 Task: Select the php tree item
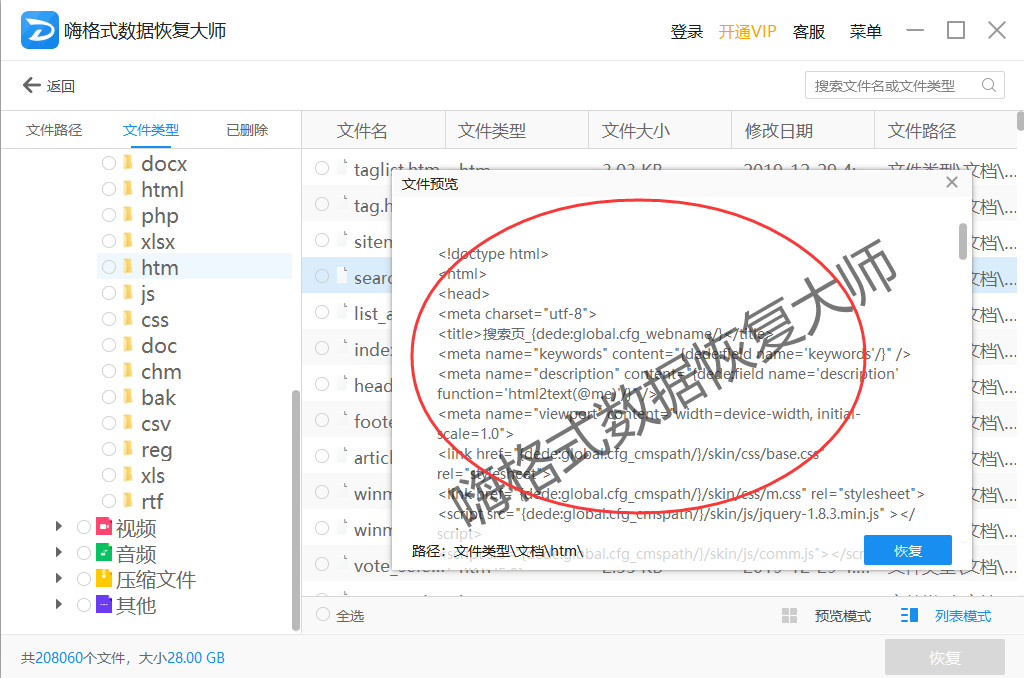click(159, 215)
